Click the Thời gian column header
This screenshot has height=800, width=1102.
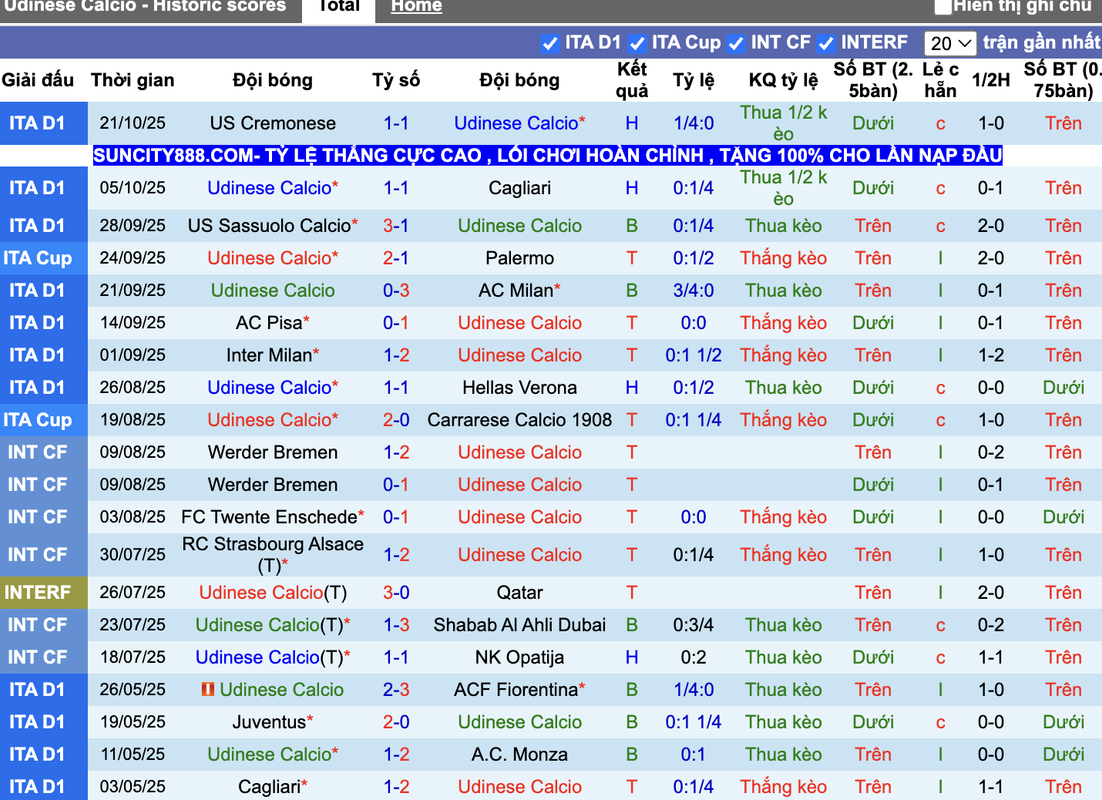click(132, 80)
